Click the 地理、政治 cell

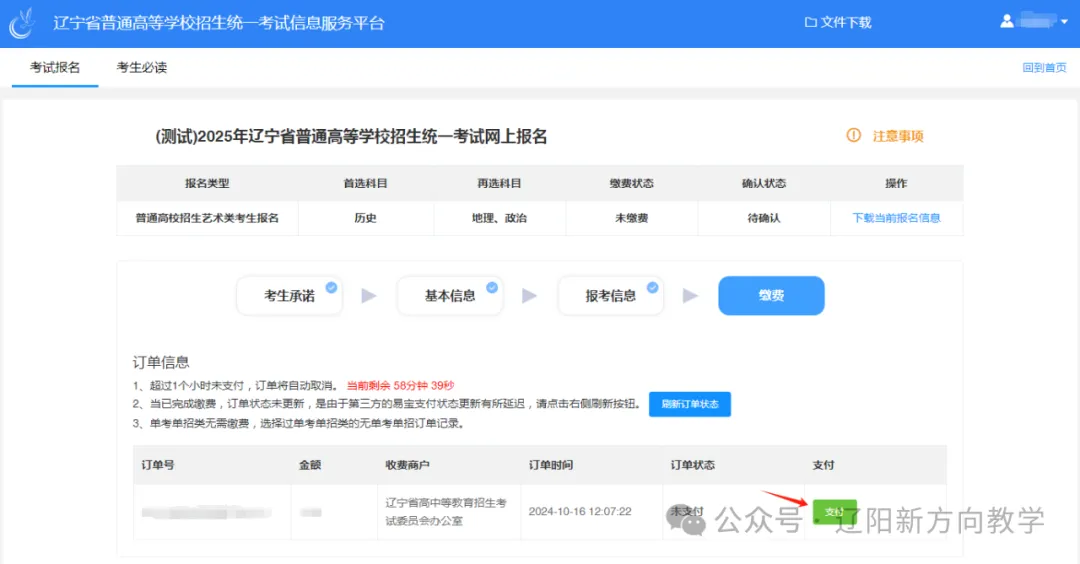click(x=499, y=218)
